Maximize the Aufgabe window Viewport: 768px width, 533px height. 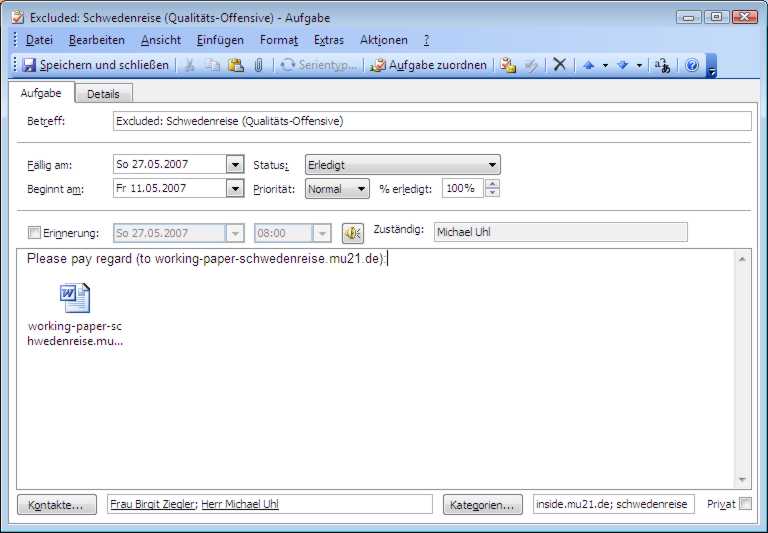click(x=717, y=18)
